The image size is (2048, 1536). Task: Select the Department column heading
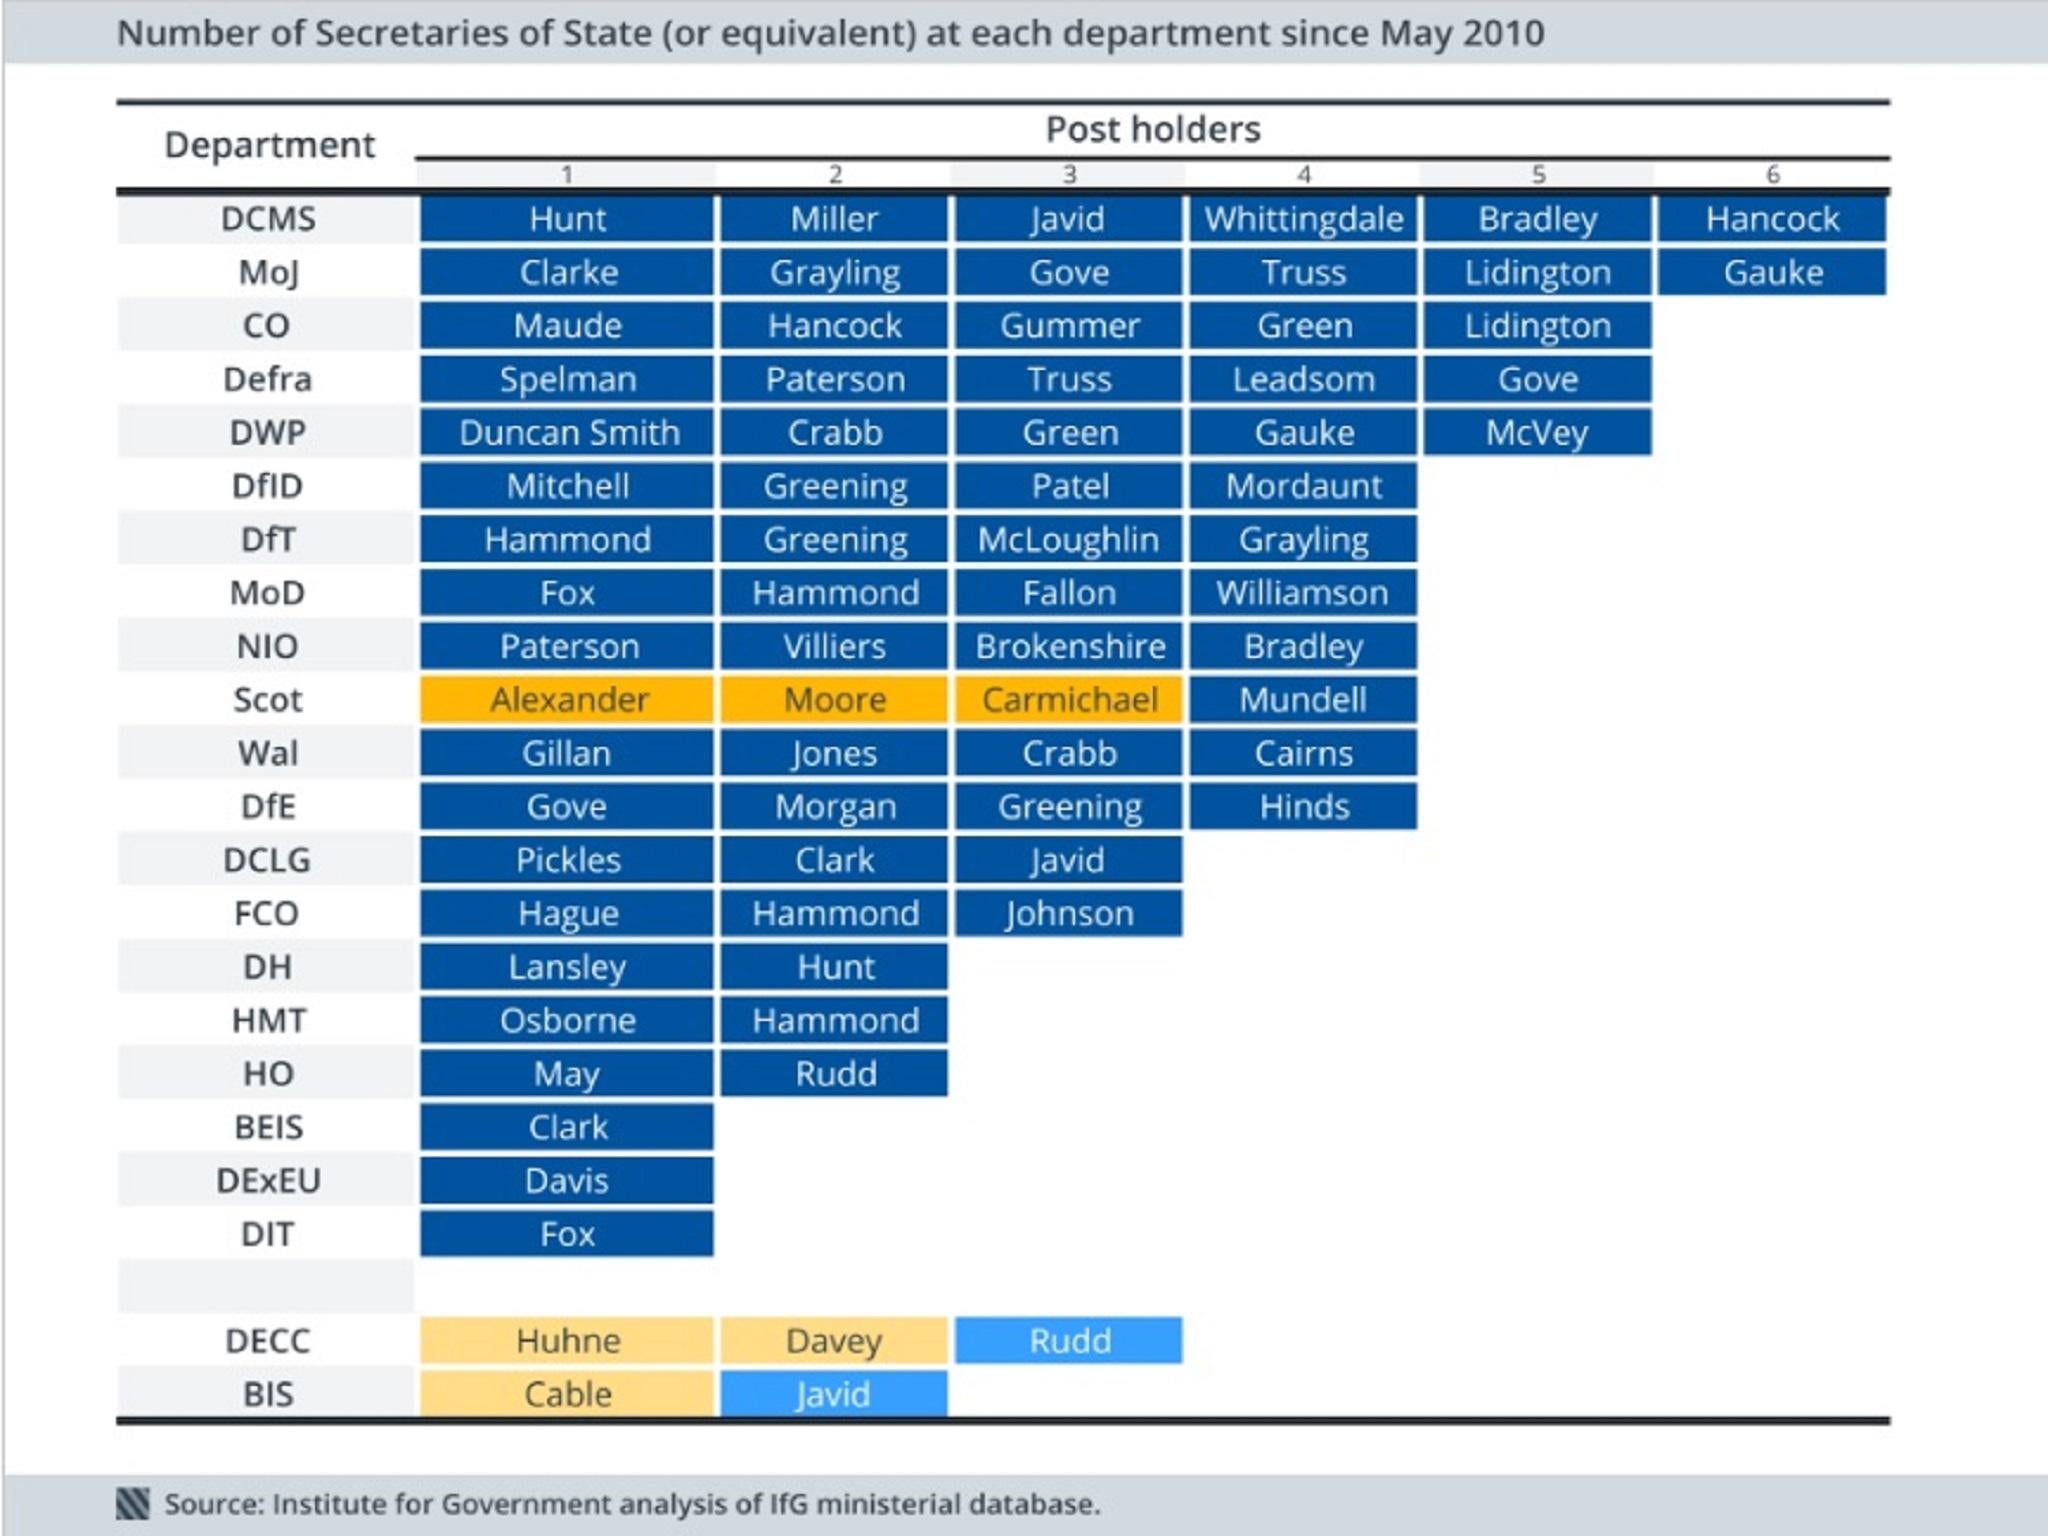click(269, 145)
